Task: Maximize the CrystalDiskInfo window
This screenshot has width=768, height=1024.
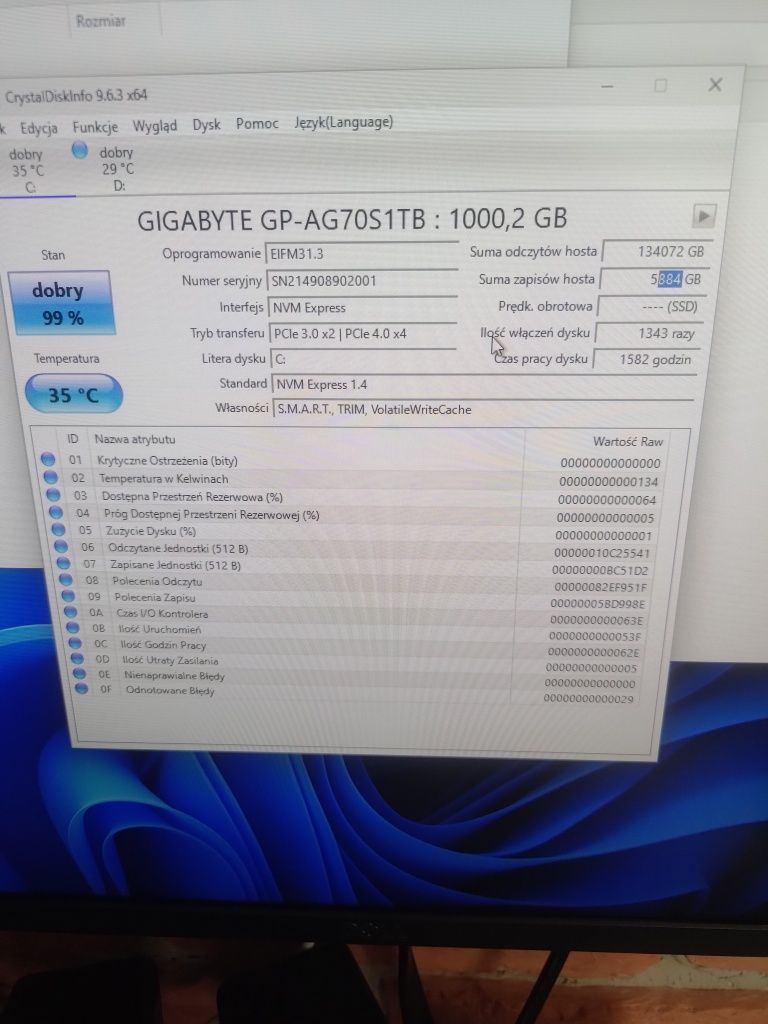Action: click(660, 86)
